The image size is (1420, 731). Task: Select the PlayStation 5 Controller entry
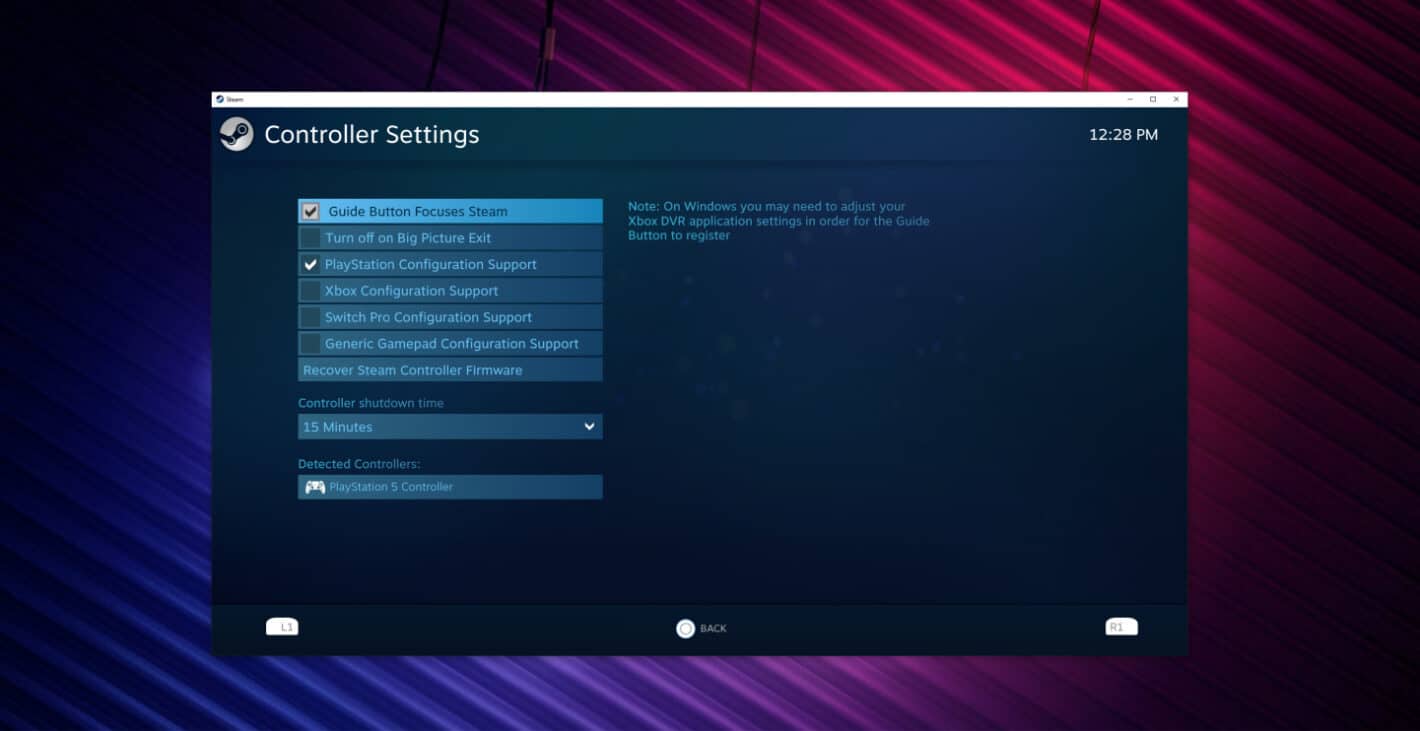[x=450, y=487]
